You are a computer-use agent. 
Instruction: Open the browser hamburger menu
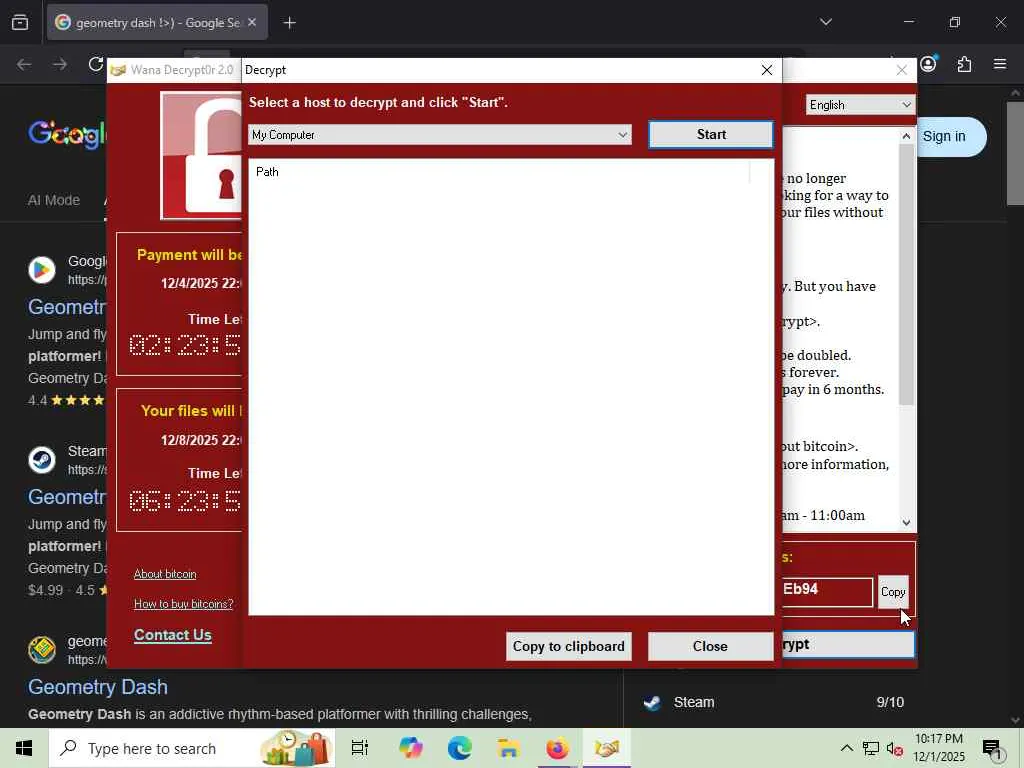(1000, 64)
